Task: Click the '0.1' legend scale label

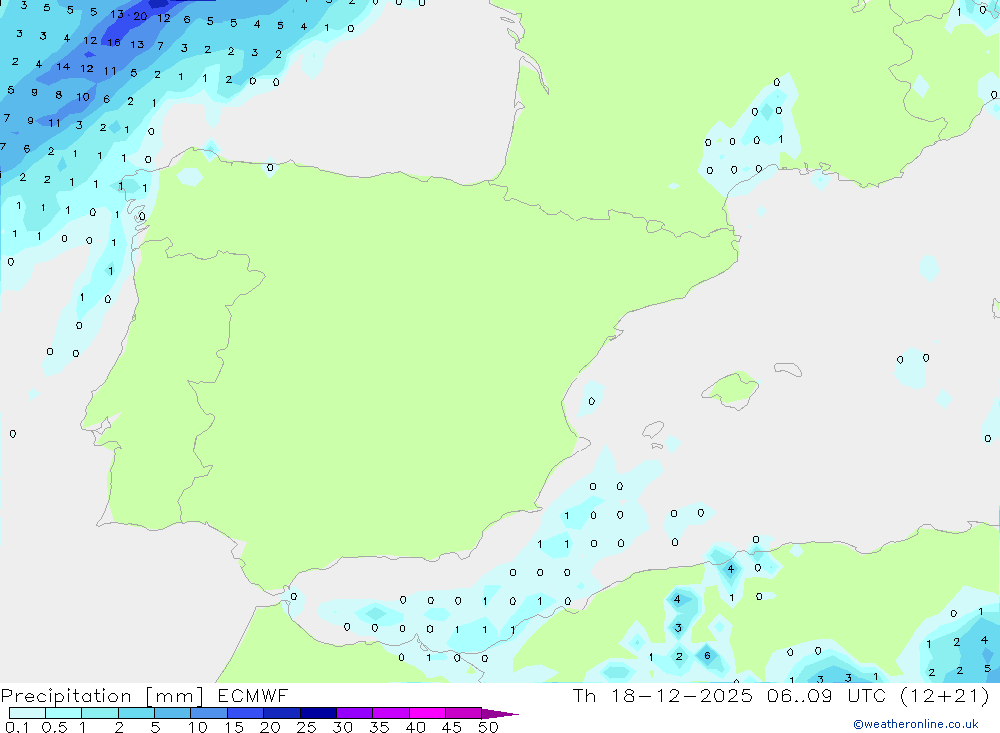Action: [x=17, y=727]
